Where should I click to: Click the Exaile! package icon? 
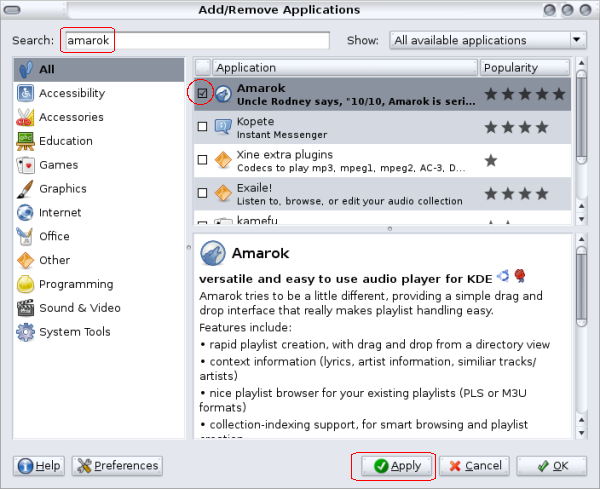click(223, 193)
